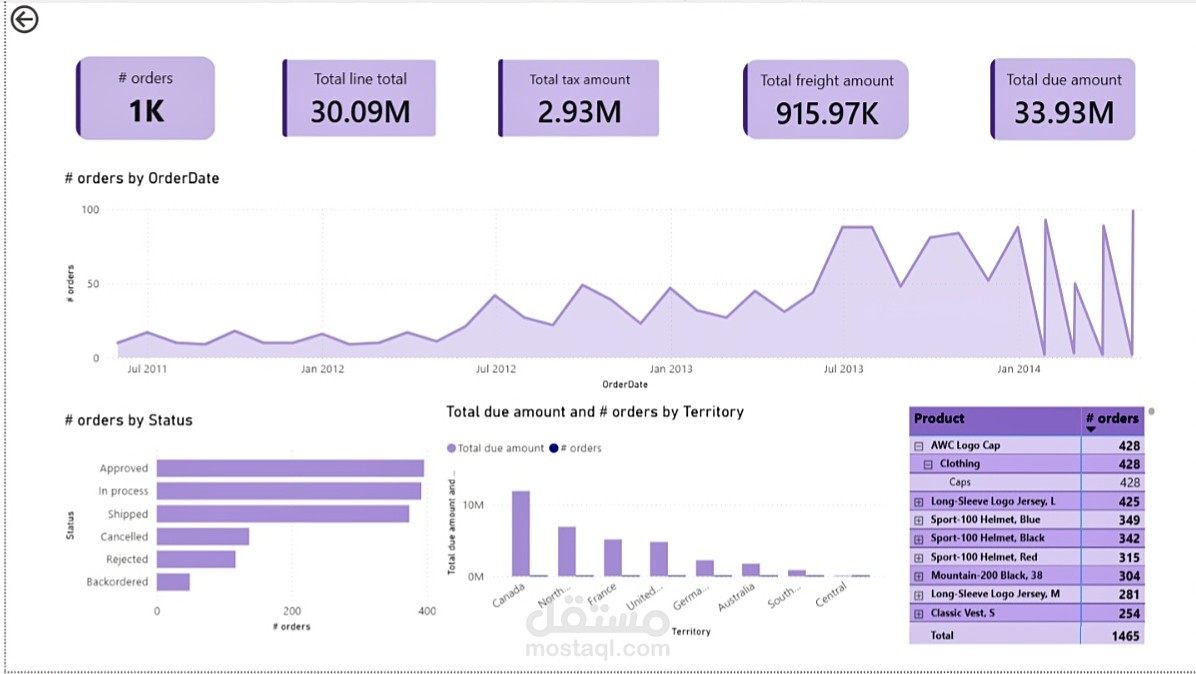The image size is (1196, 674).
Task: Click the France territory column
Action: point(613,557)
